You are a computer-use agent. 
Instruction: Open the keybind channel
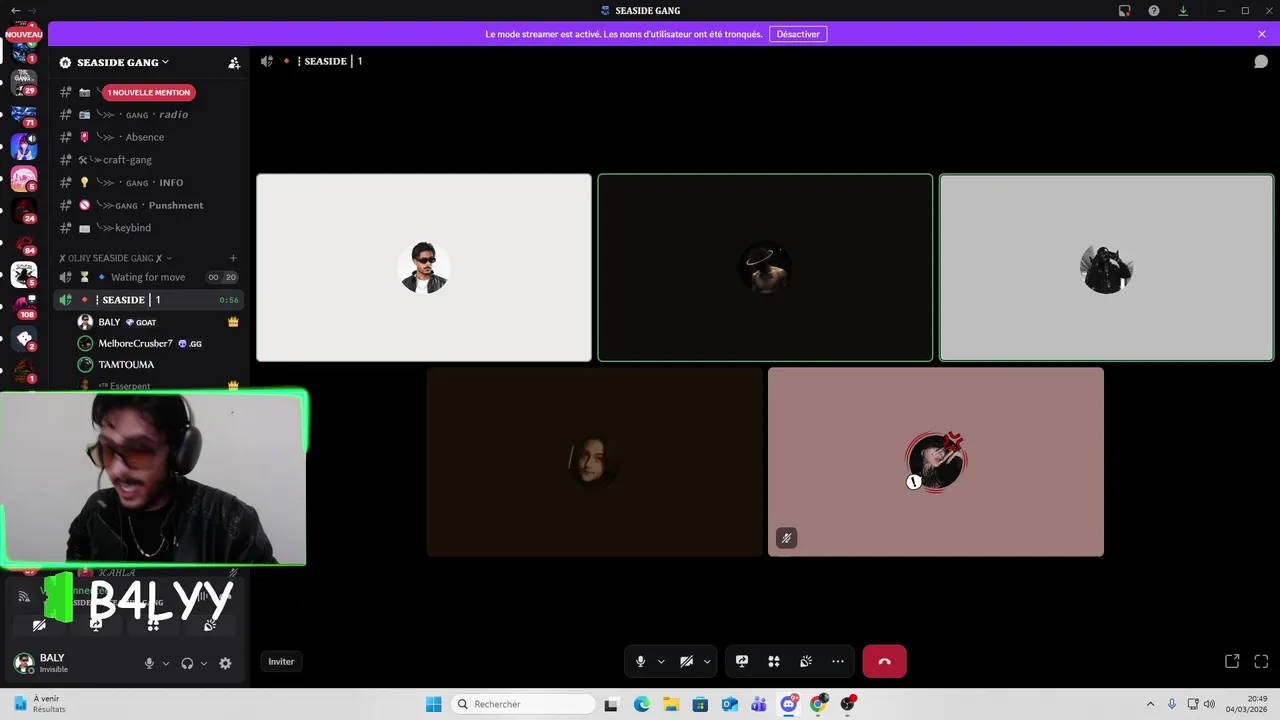pos(150,228)
